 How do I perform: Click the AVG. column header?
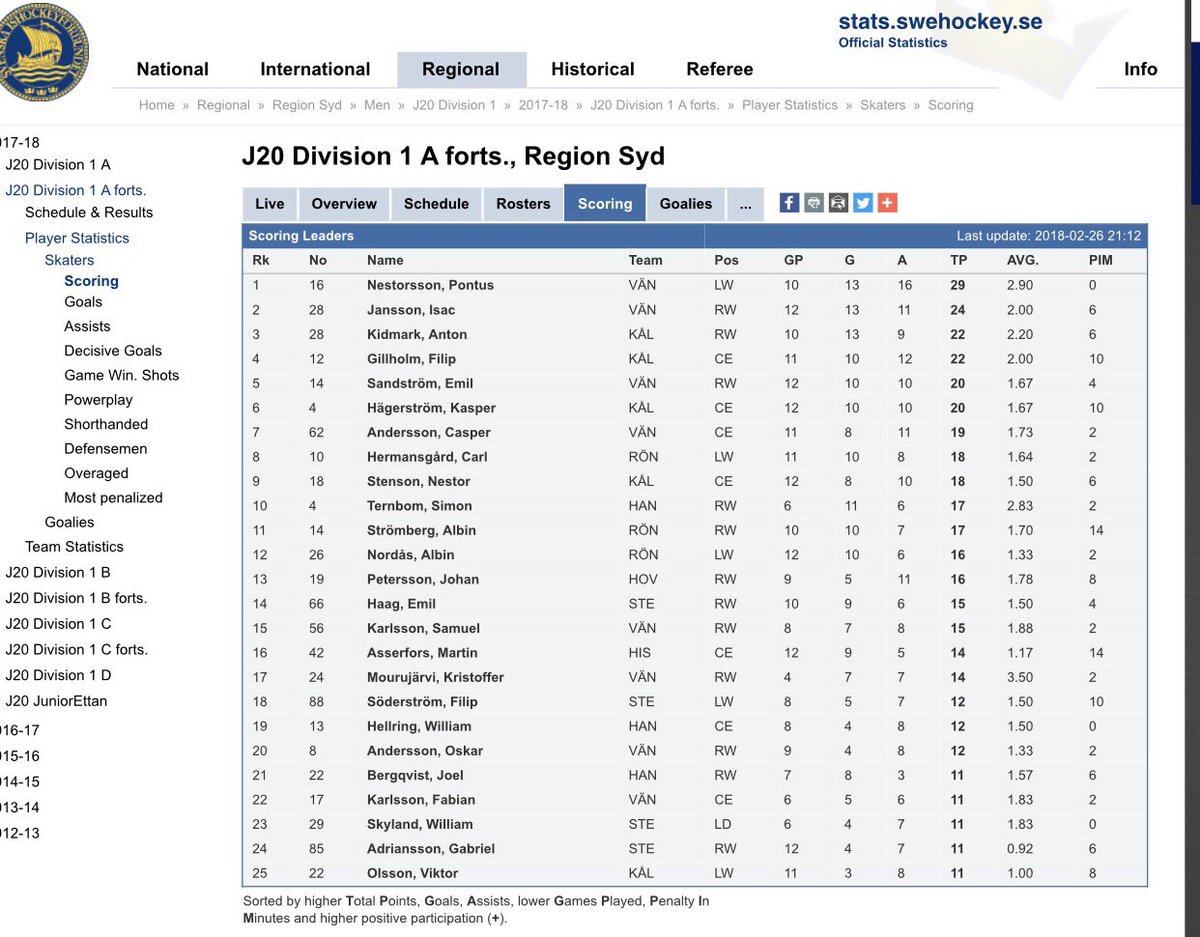click(x=1022, y=260)
